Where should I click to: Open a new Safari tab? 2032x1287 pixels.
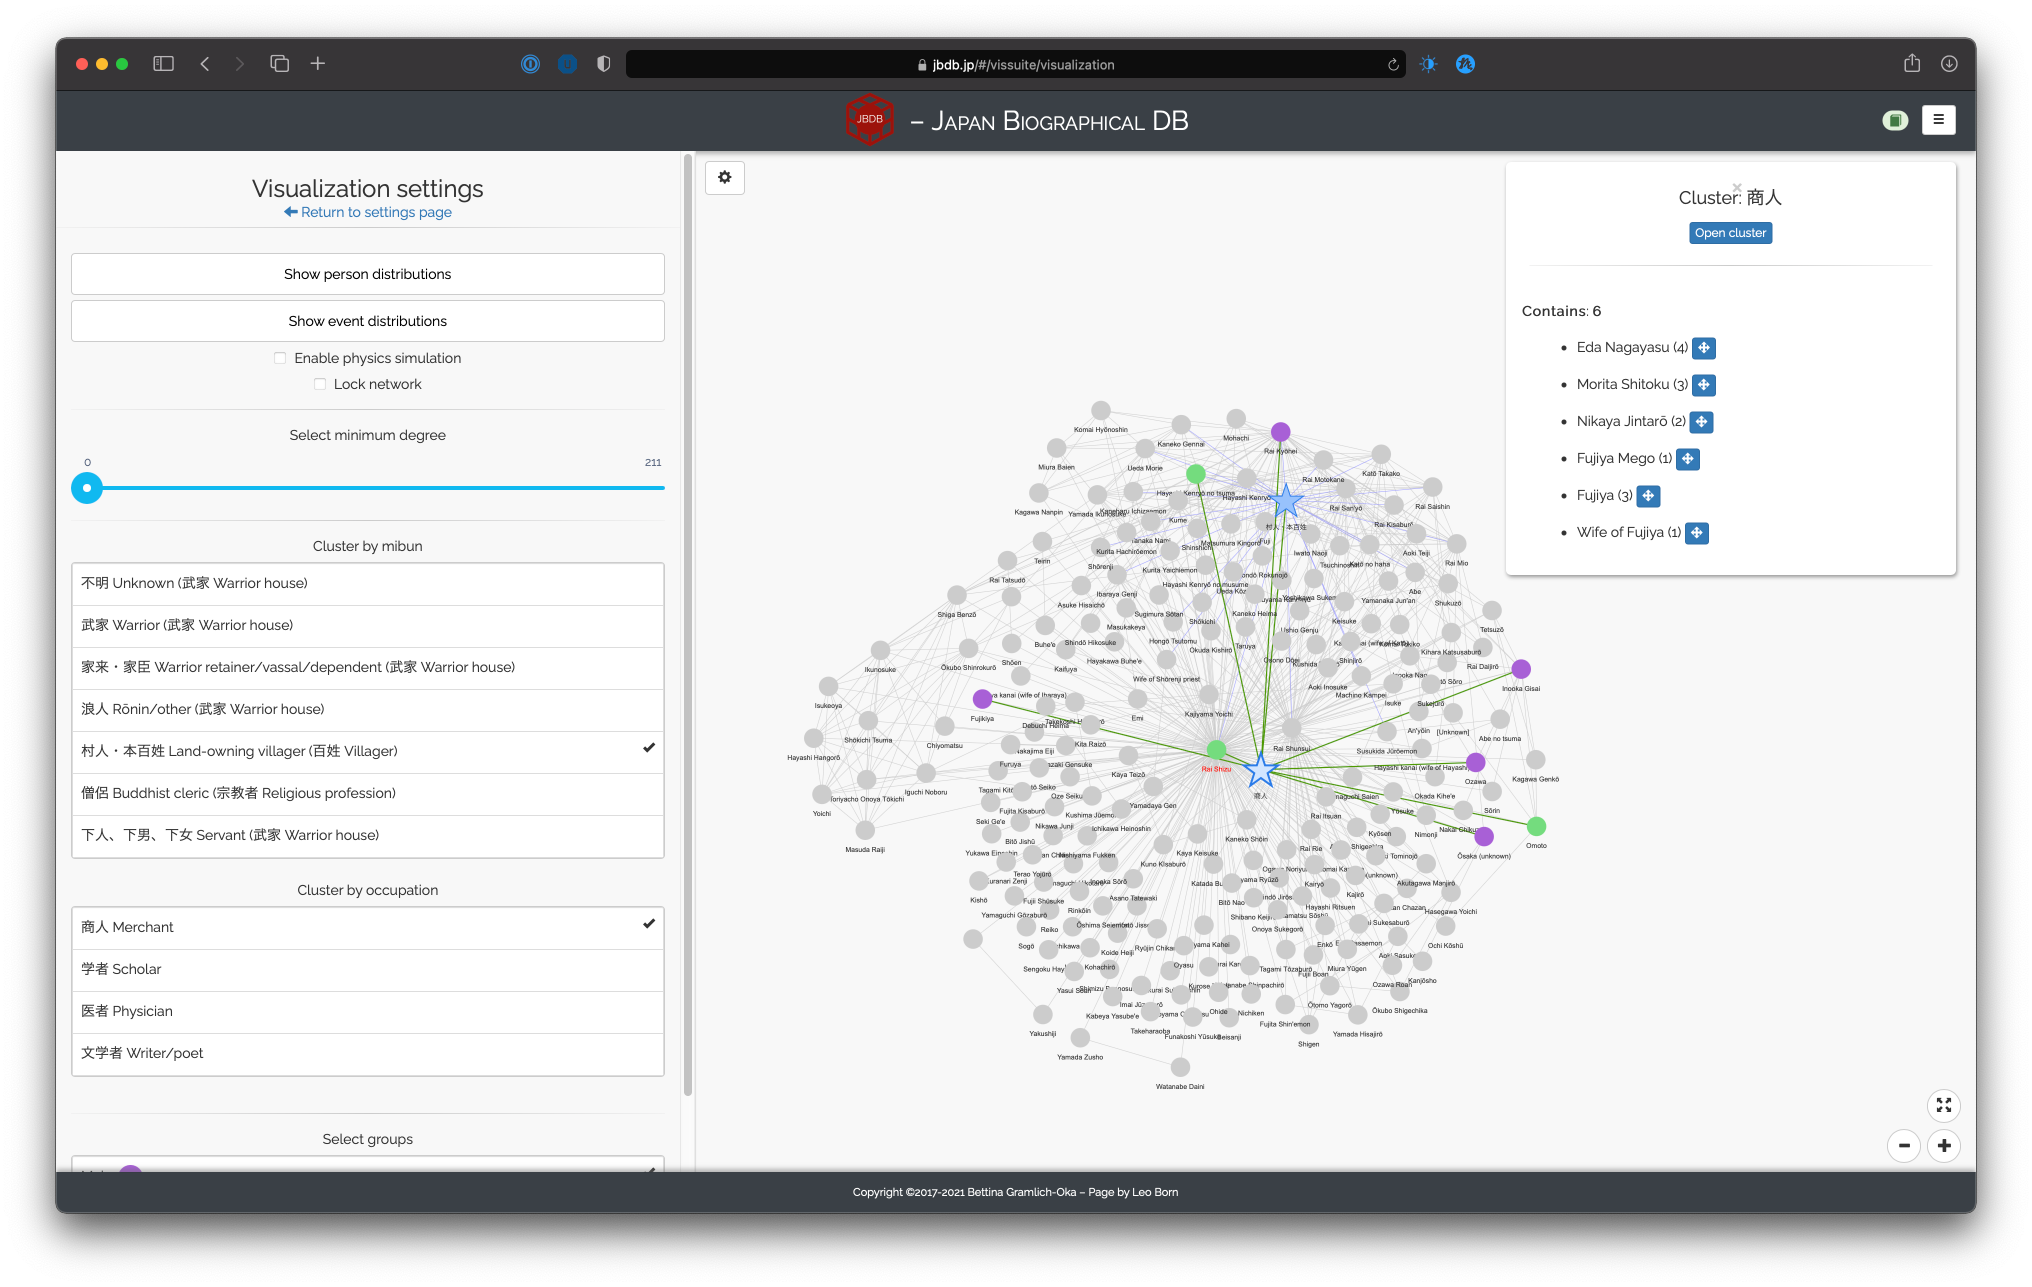click(318, 64)
